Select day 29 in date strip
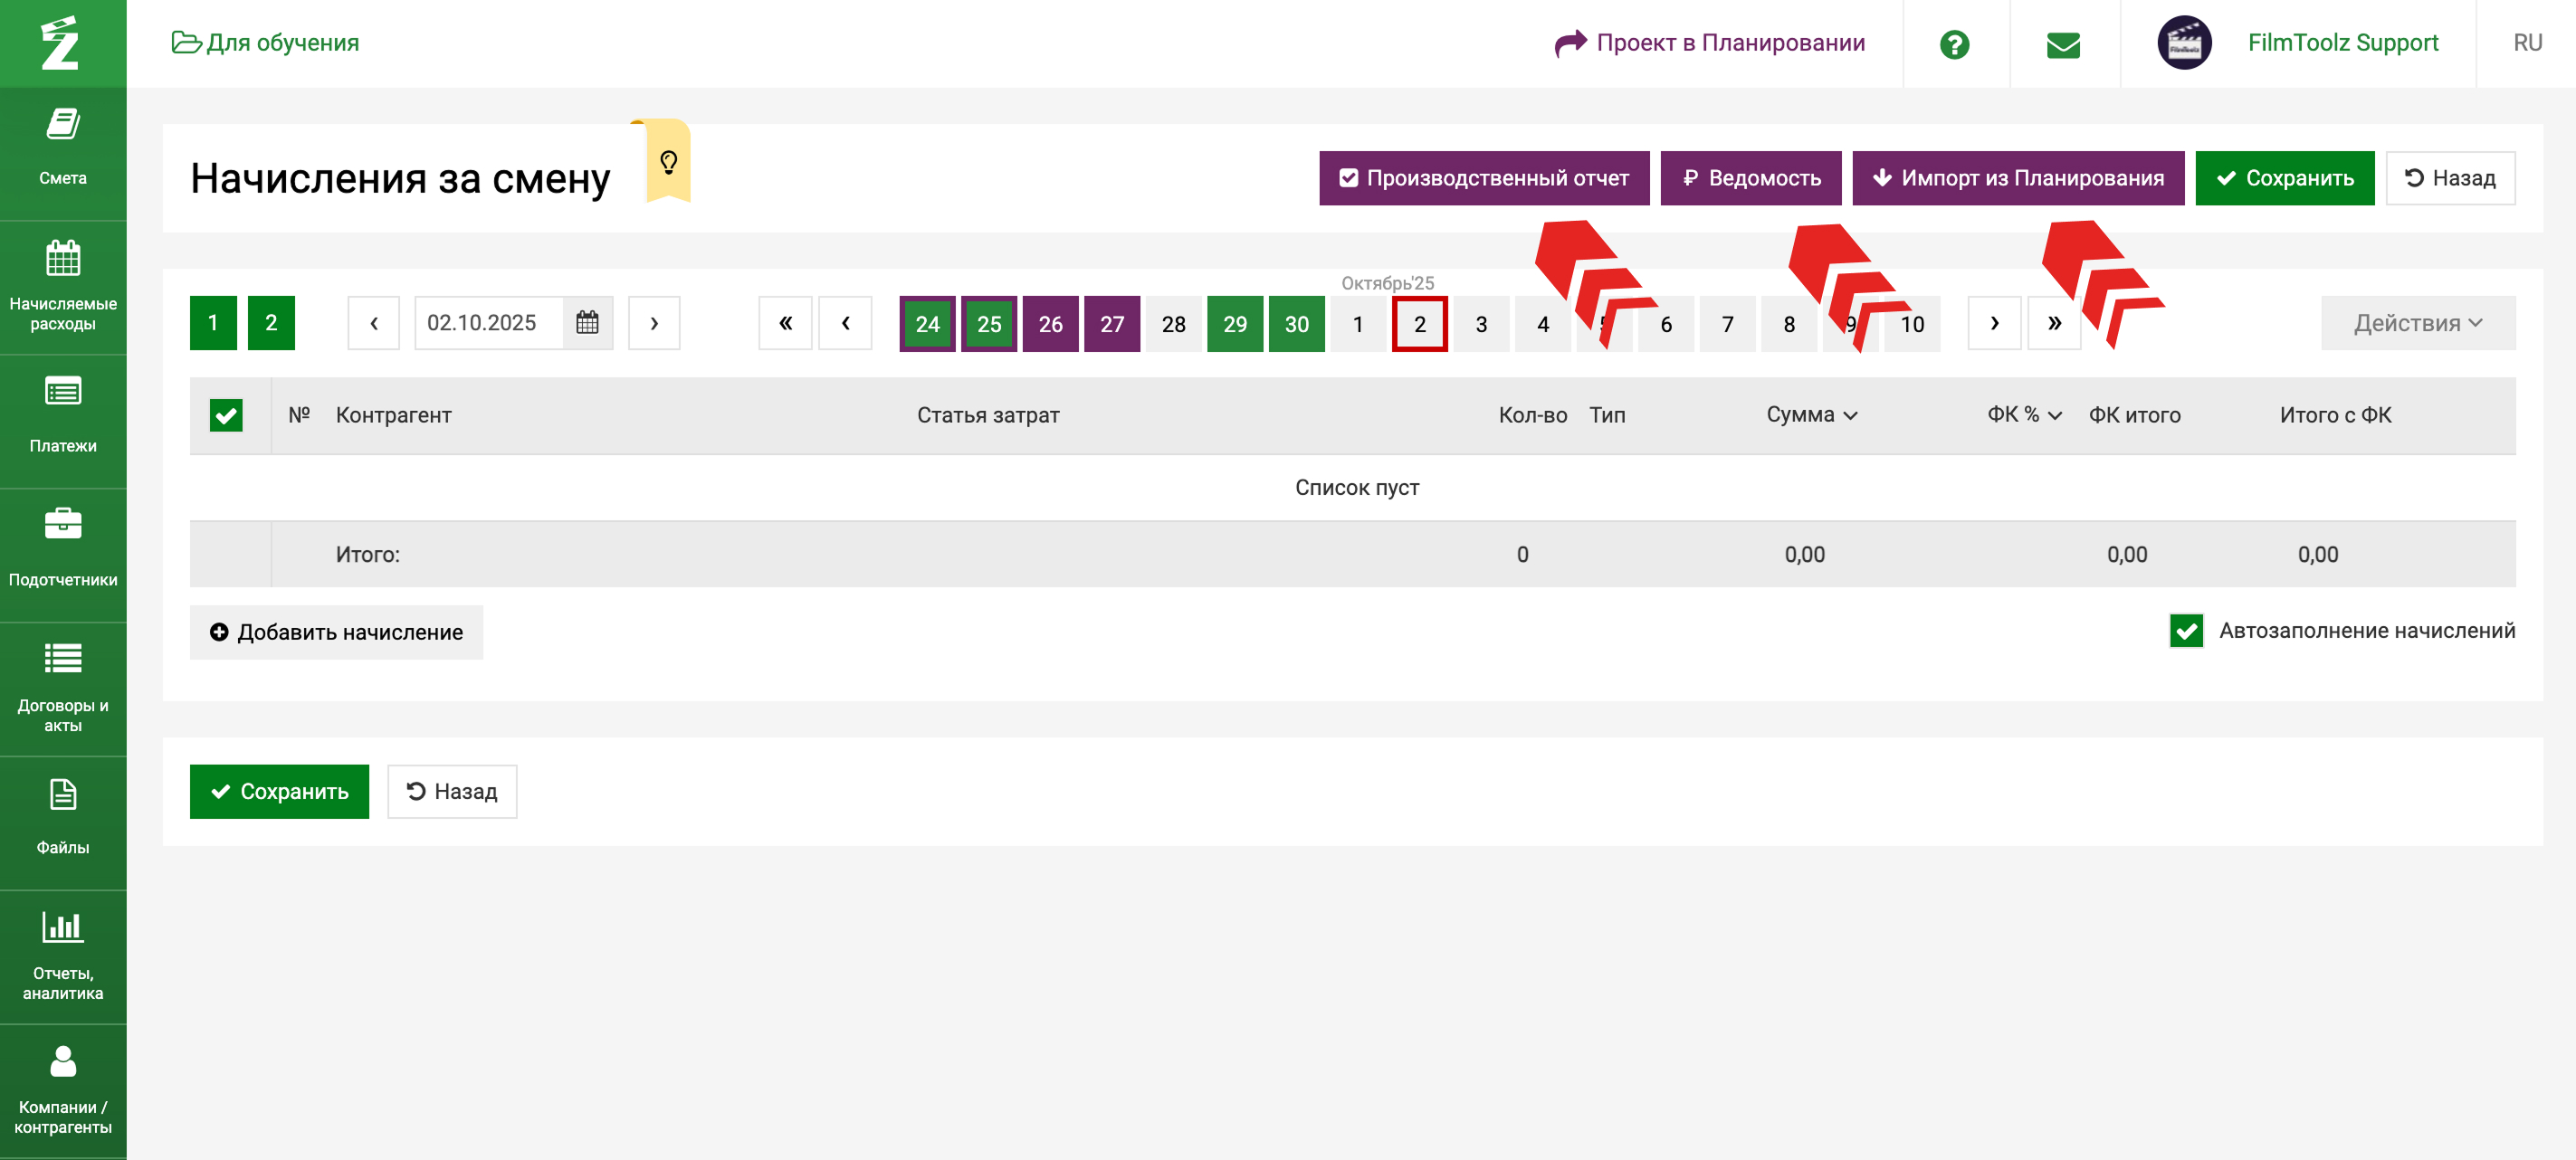 [1235, 324]
